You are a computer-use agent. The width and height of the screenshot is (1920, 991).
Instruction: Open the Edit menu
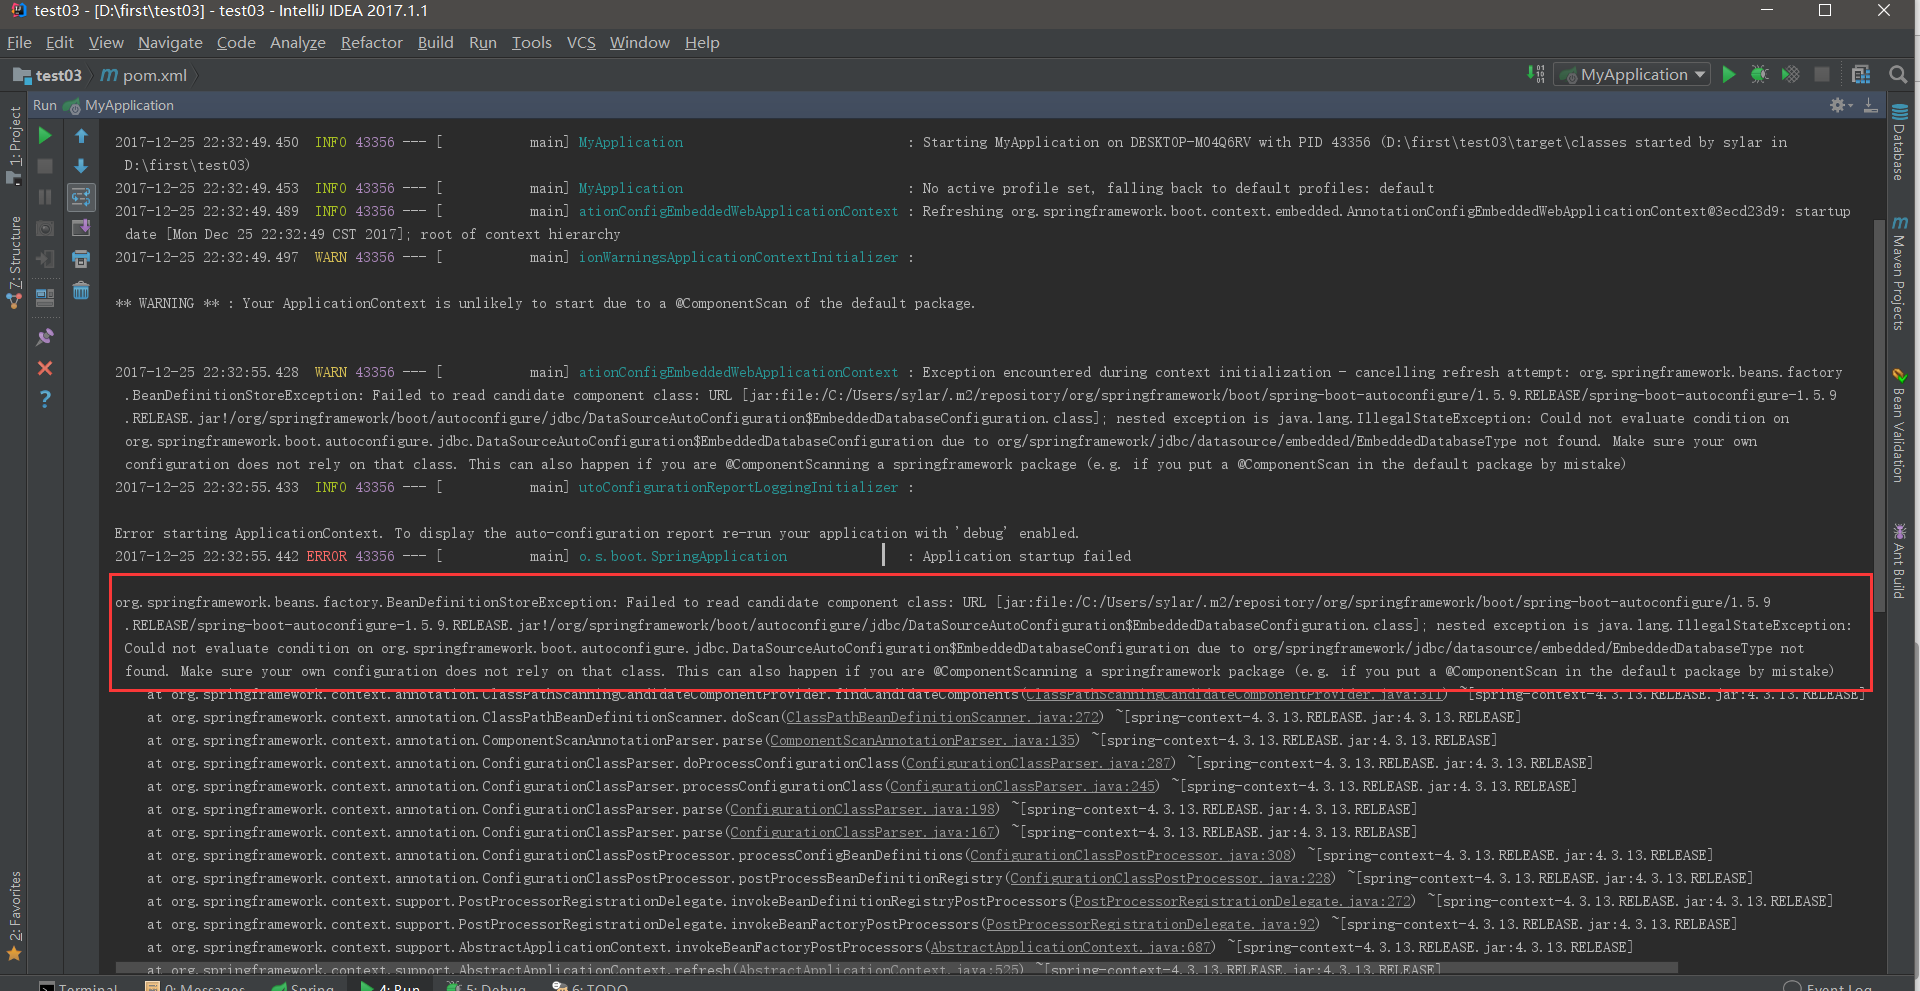[59, 42]
